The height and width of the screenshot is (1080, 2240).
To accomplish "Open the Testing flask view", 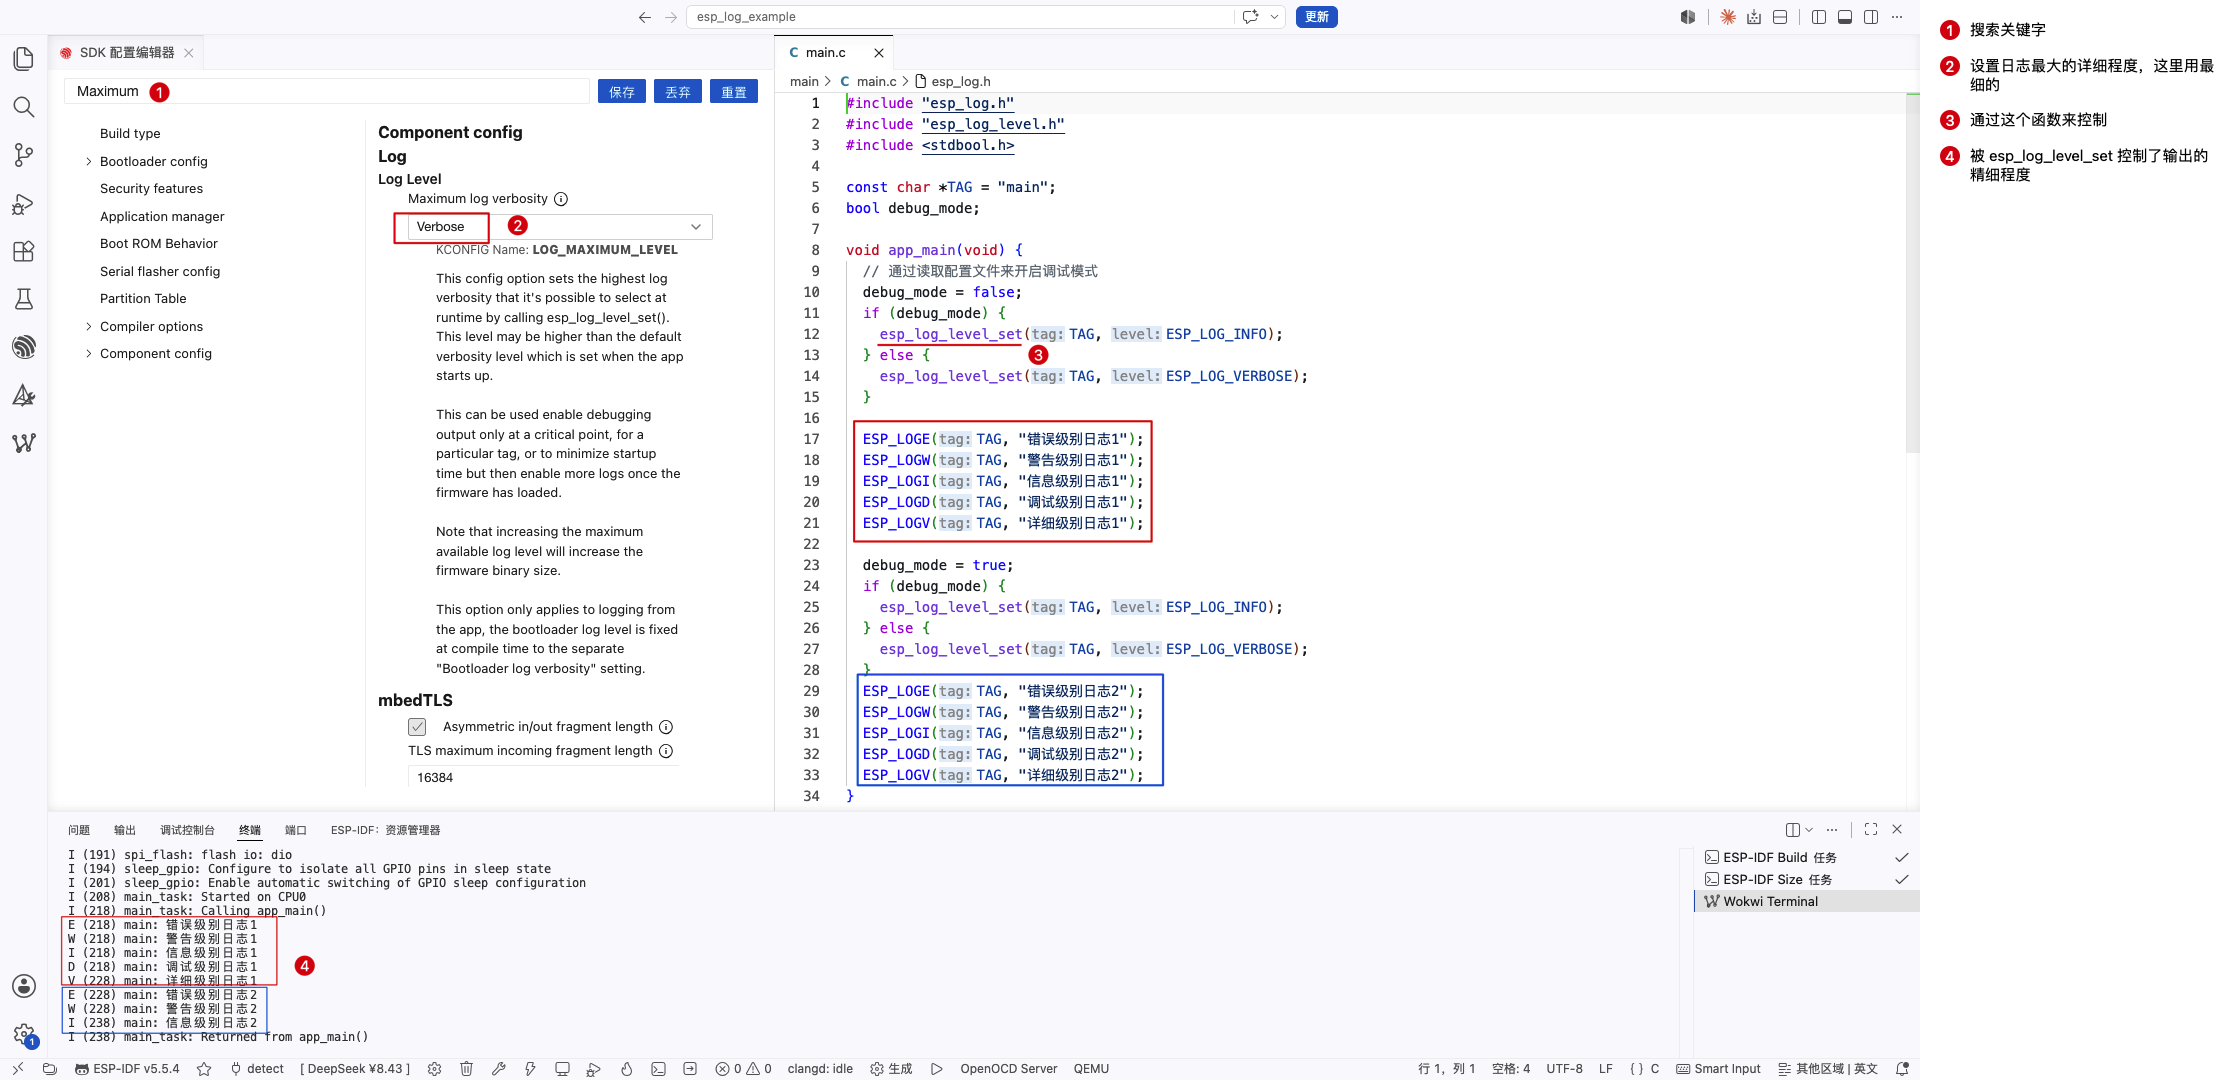I will [24, 299].
